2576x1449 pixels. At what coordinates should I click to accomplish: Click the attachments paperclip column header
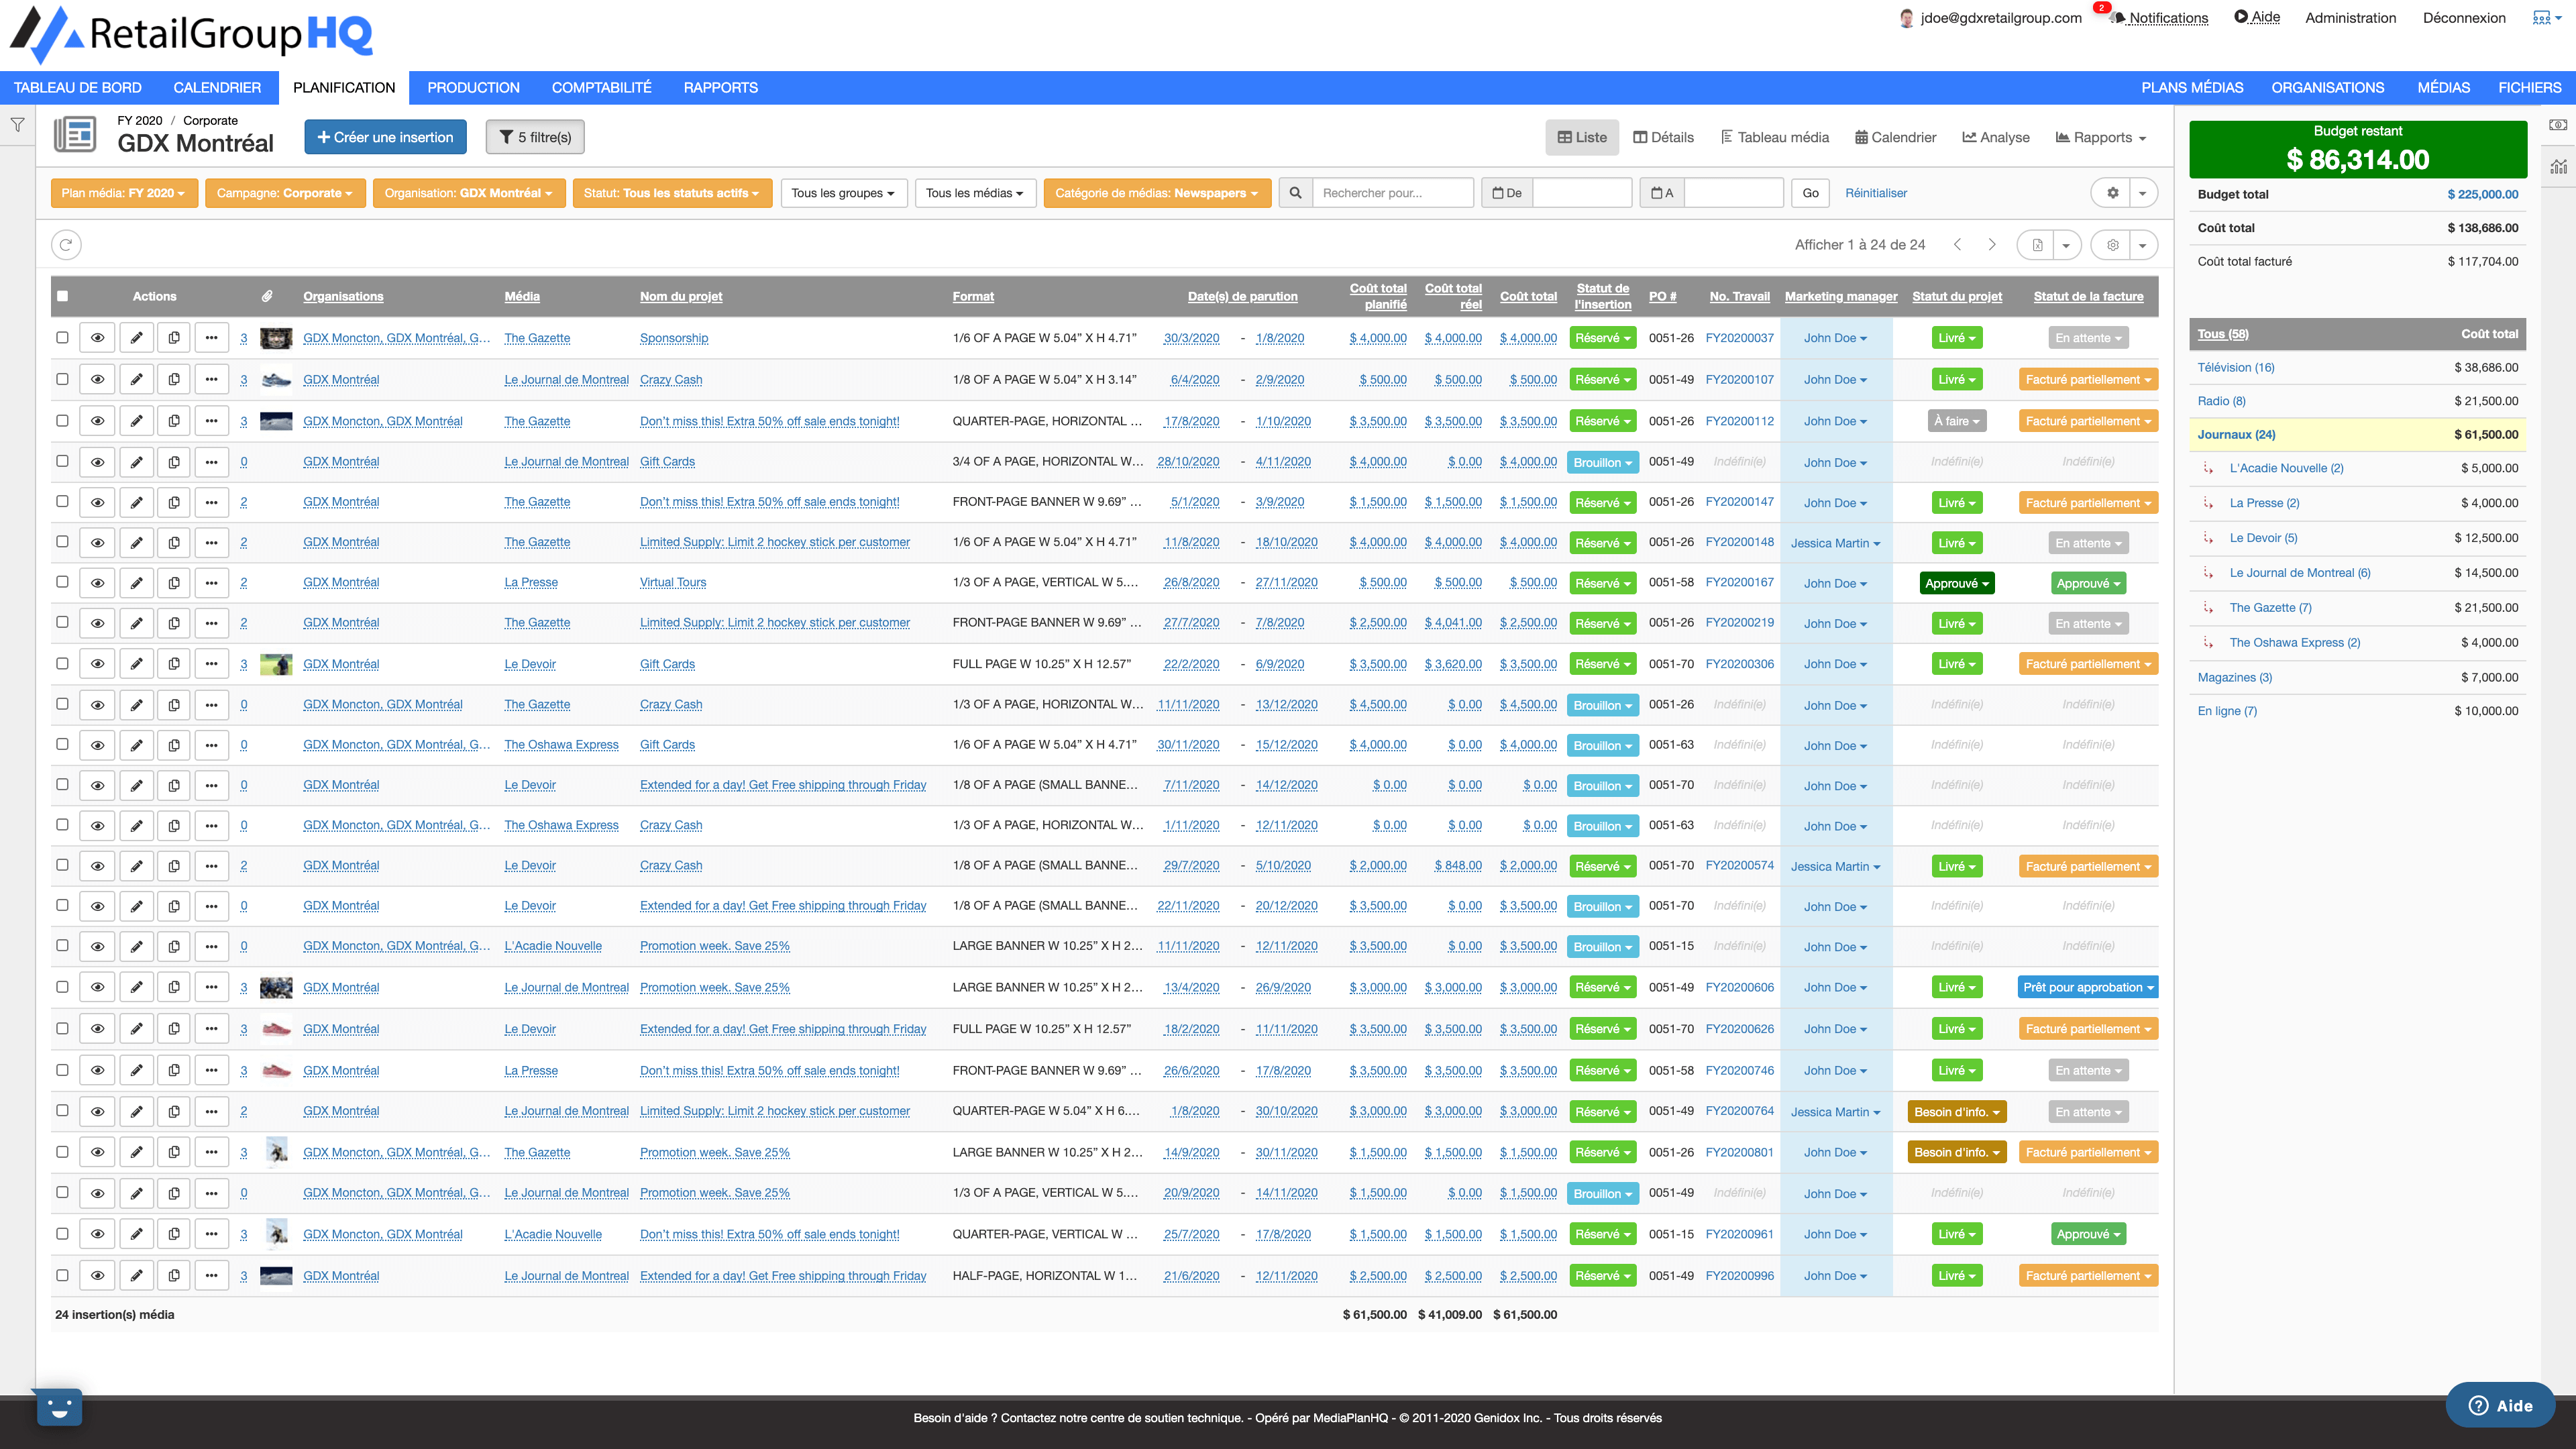[267, 296]
